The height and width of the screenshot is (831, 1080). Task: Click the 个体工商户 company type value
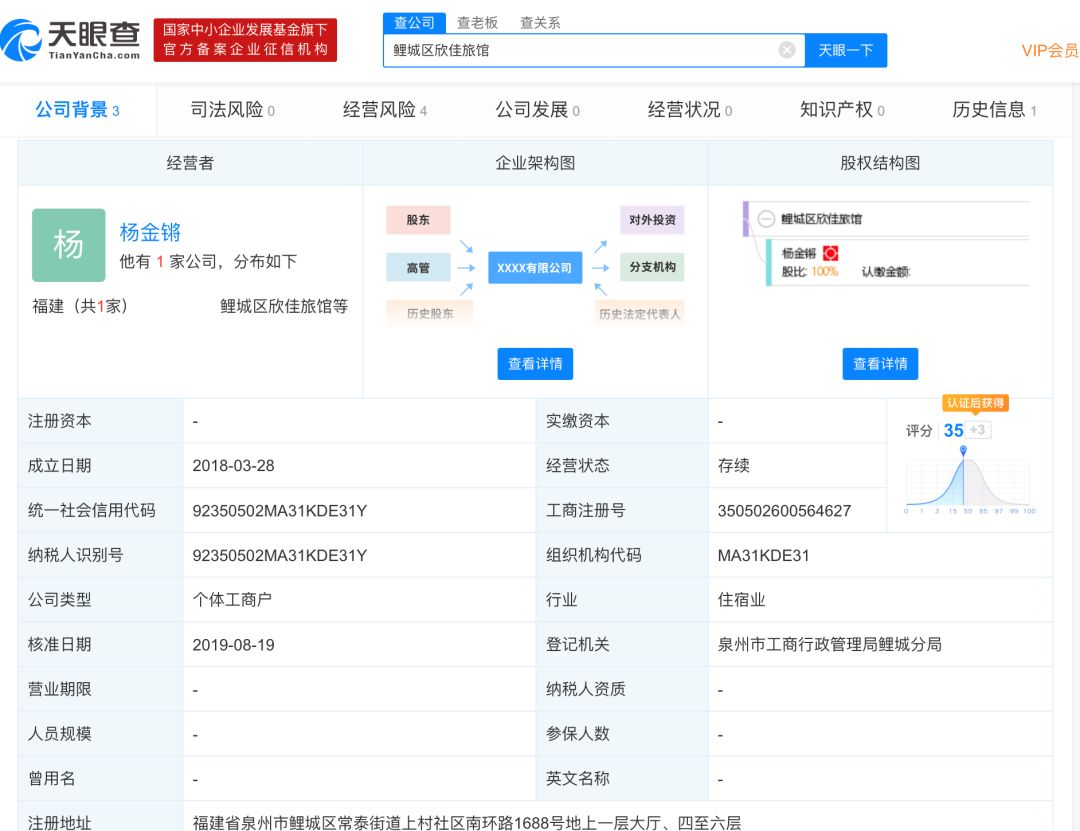(232, 599)
